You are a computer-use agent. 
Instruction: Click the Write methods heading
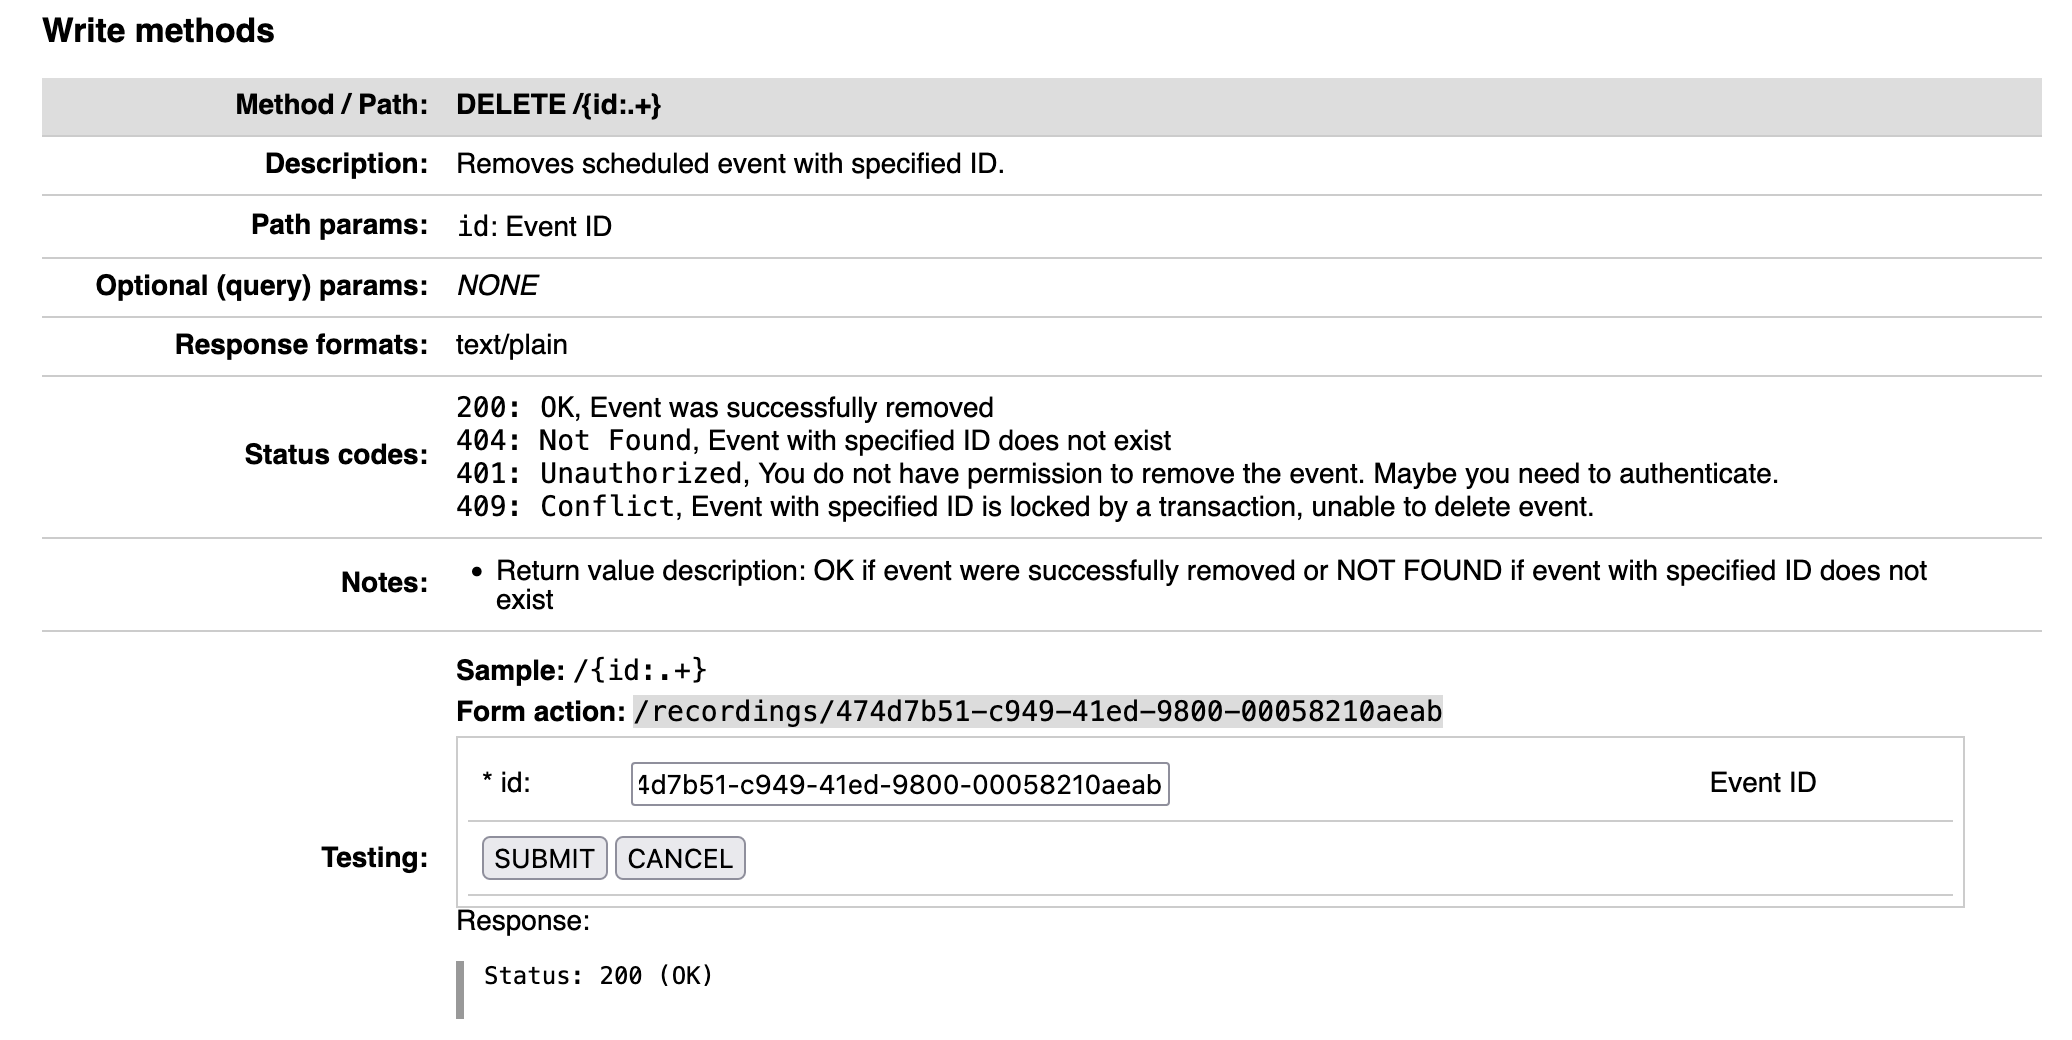point(157,30)
